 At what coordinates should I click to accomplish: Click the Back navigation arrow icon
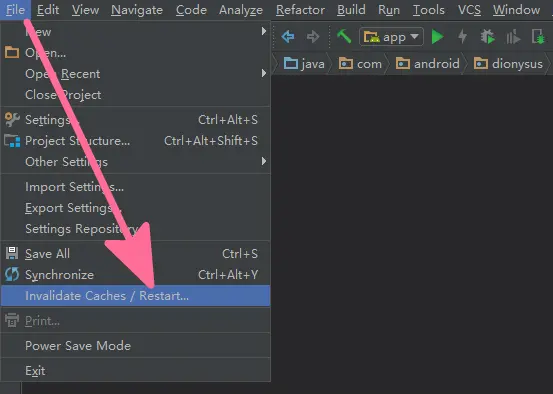click(288, 36)
